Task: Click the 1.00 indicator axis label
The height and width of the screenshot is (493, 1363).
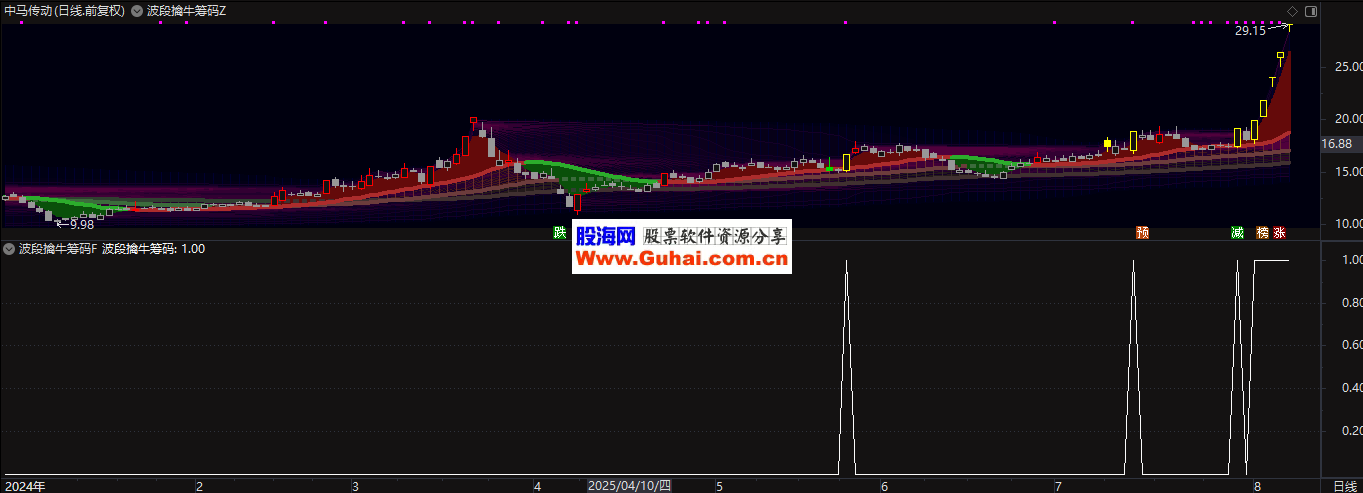Action: click(x=1352, y=260)
